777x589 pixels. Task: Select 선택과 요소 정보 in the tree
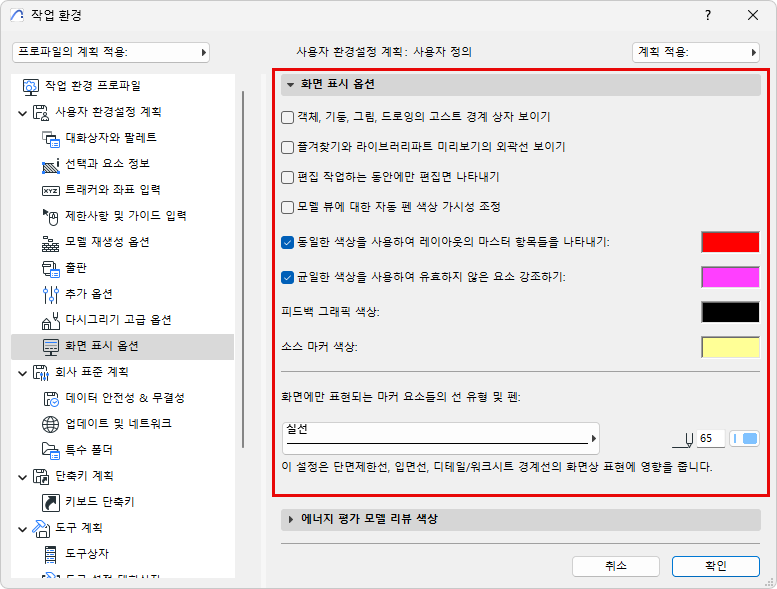108,164
